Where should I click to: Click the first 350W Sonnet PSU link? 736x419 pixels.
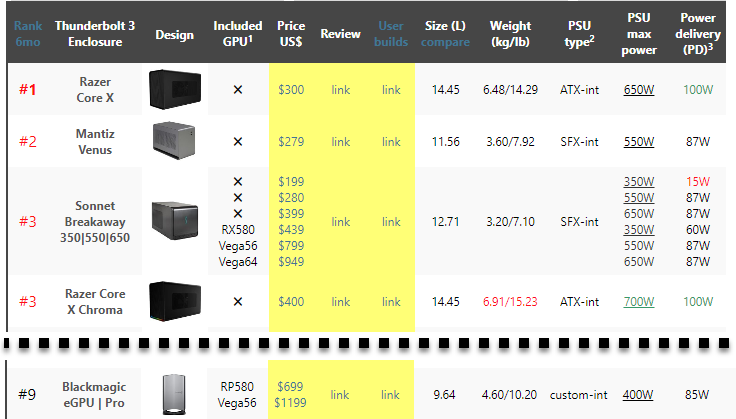click(x=639, y=182)
